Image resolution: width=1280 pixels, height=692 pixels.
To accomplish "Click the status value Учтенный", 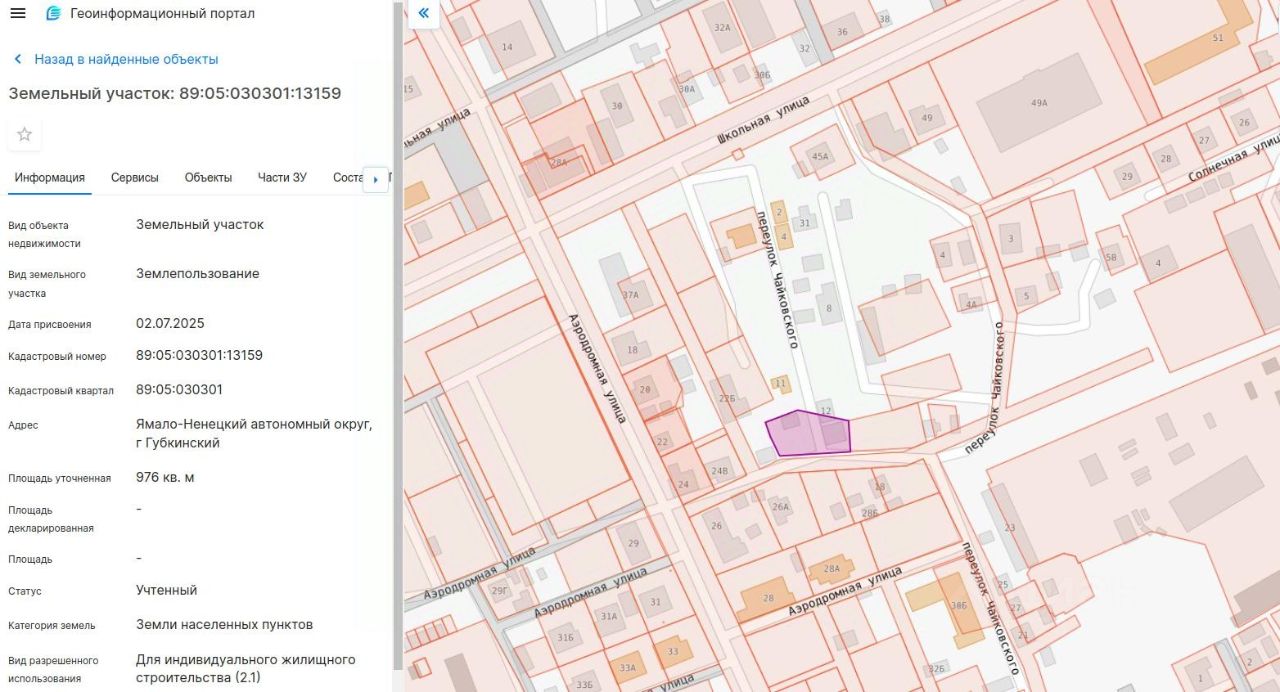I will click(x=166, y=590).
